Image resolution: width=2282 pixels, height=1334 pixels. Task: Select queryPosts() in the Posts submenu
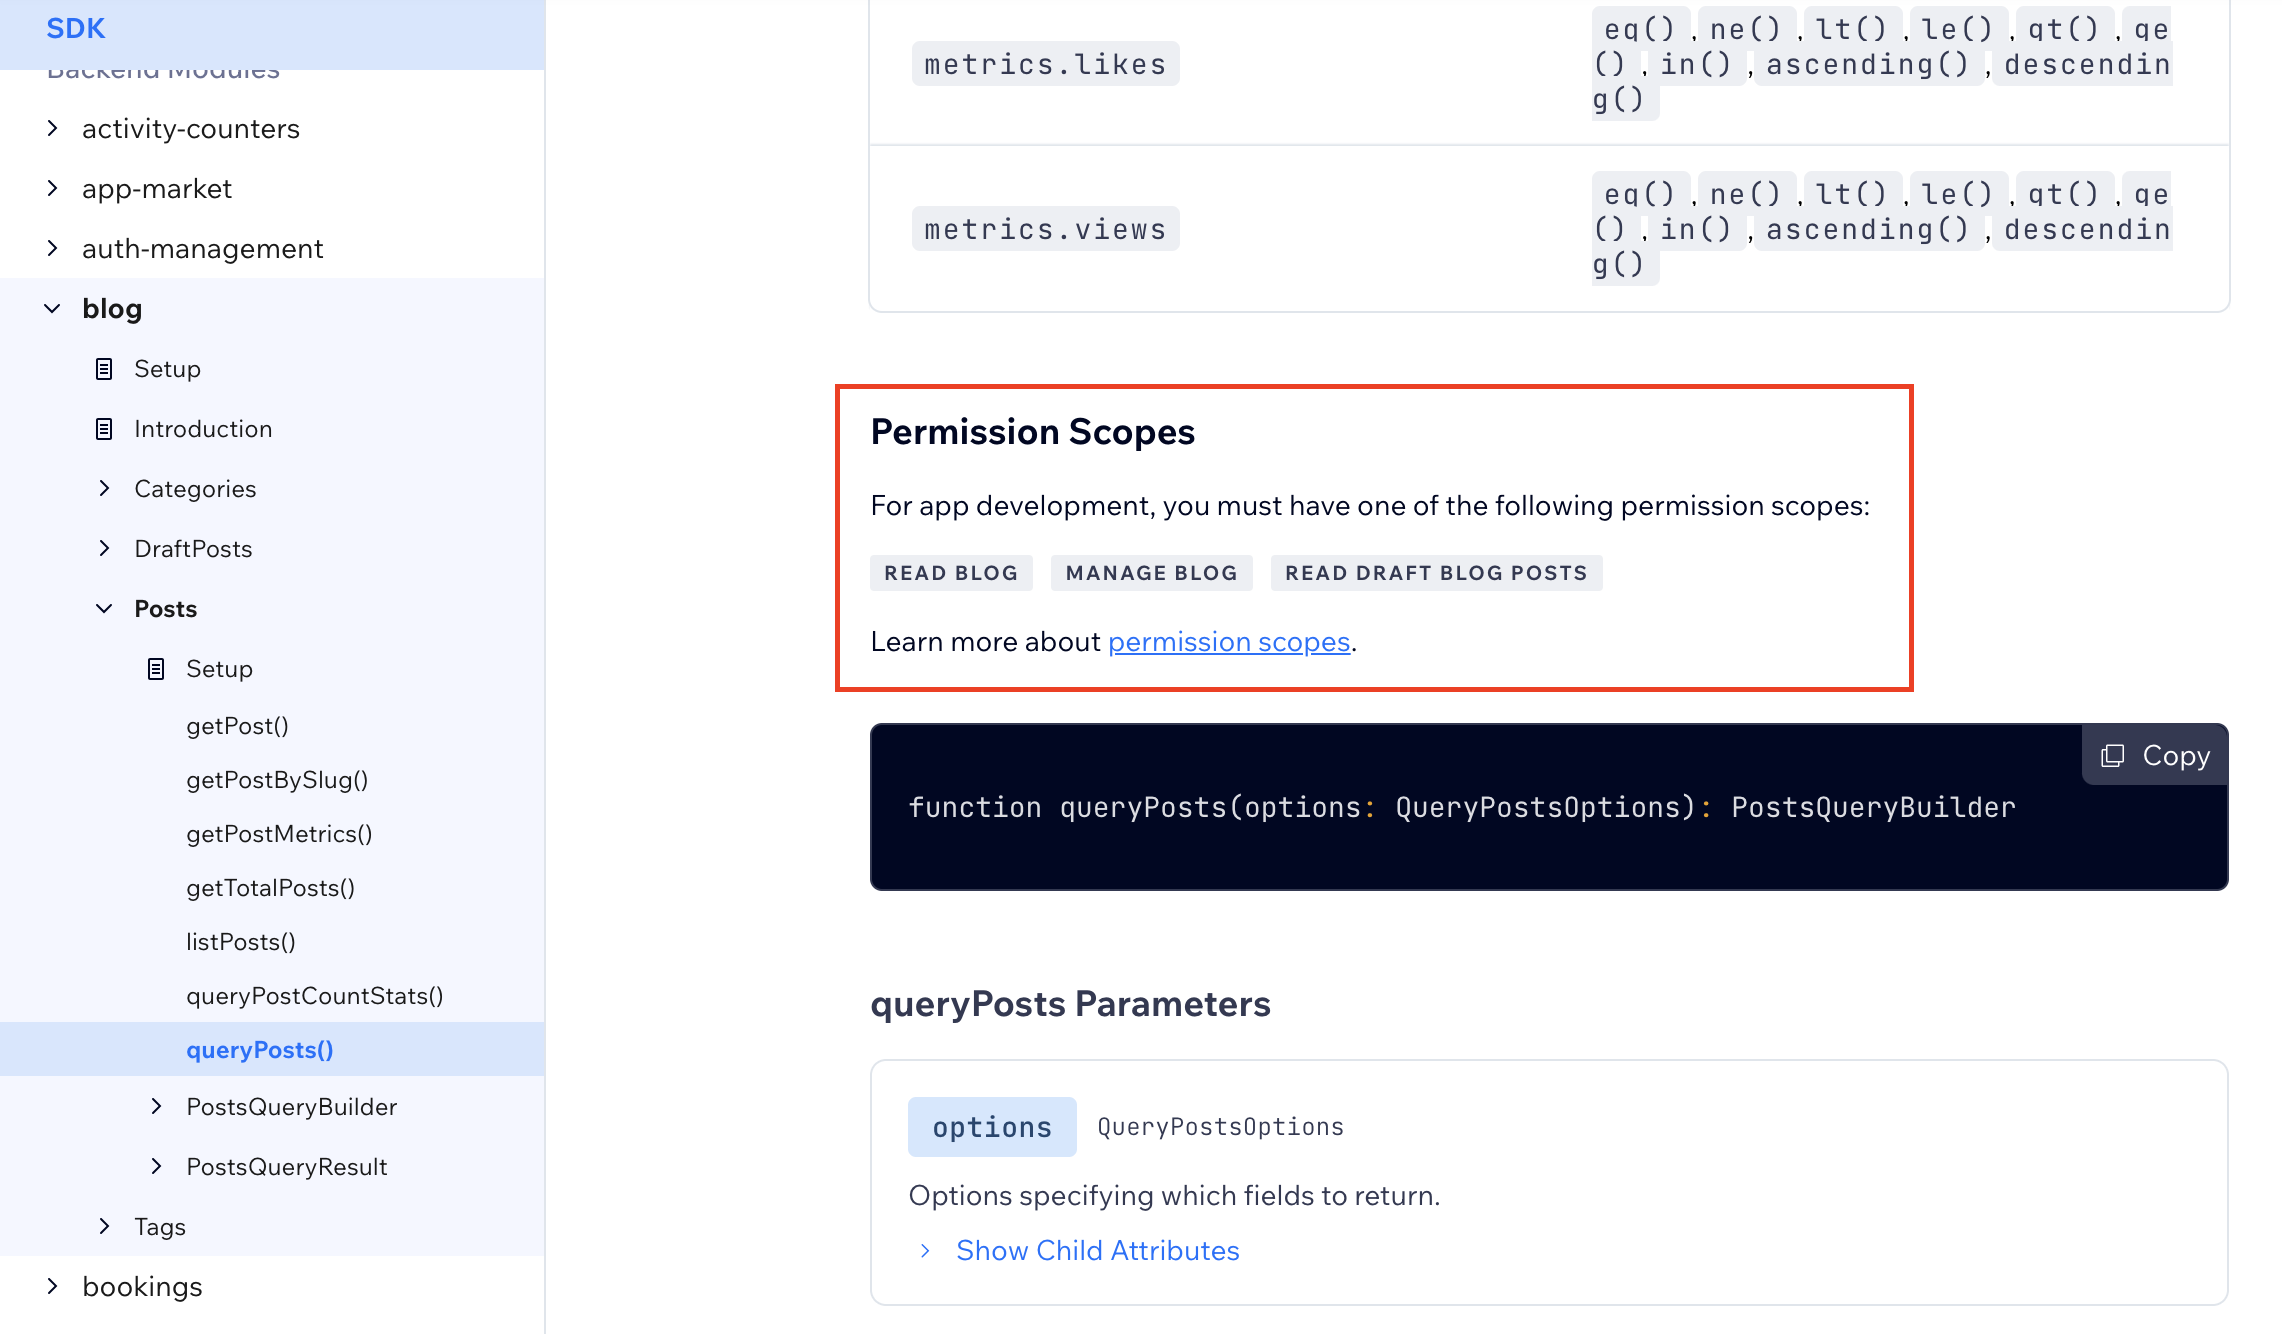(257, 1048)
